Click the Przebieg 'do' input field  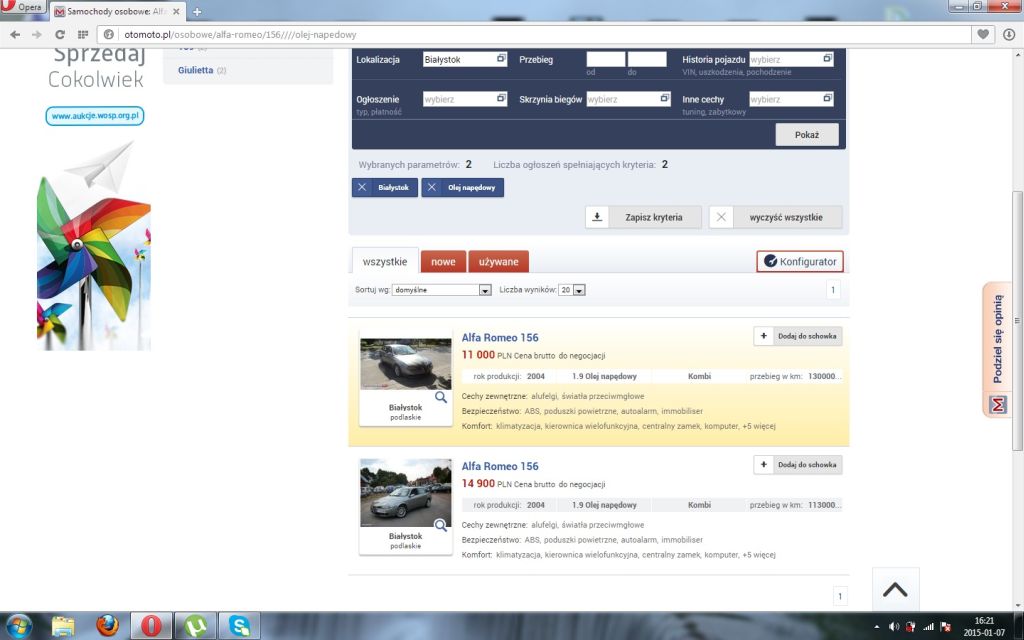[647, 59]
